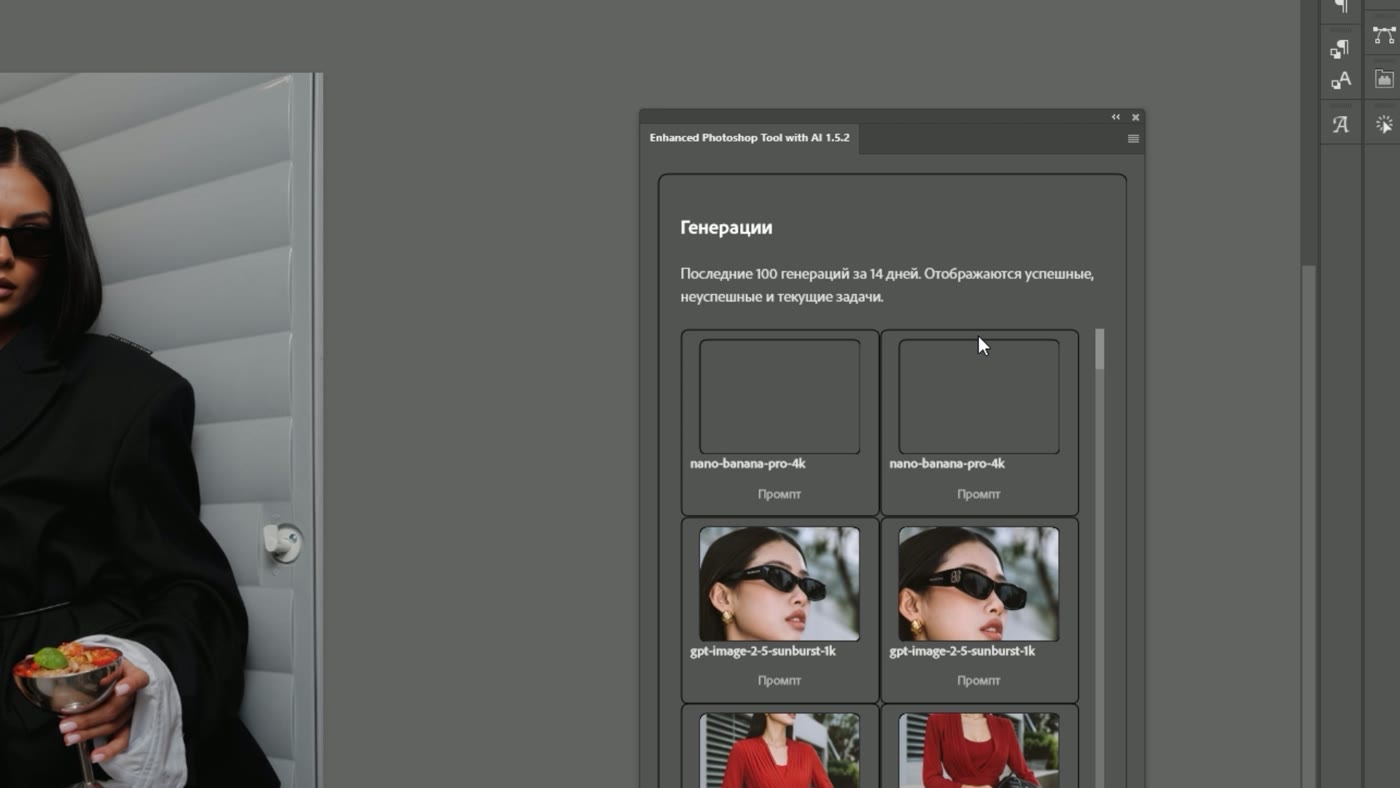Click the Последние 100 генераций description text
Viewport: 1400px width, 788px height.
[887, 285]
